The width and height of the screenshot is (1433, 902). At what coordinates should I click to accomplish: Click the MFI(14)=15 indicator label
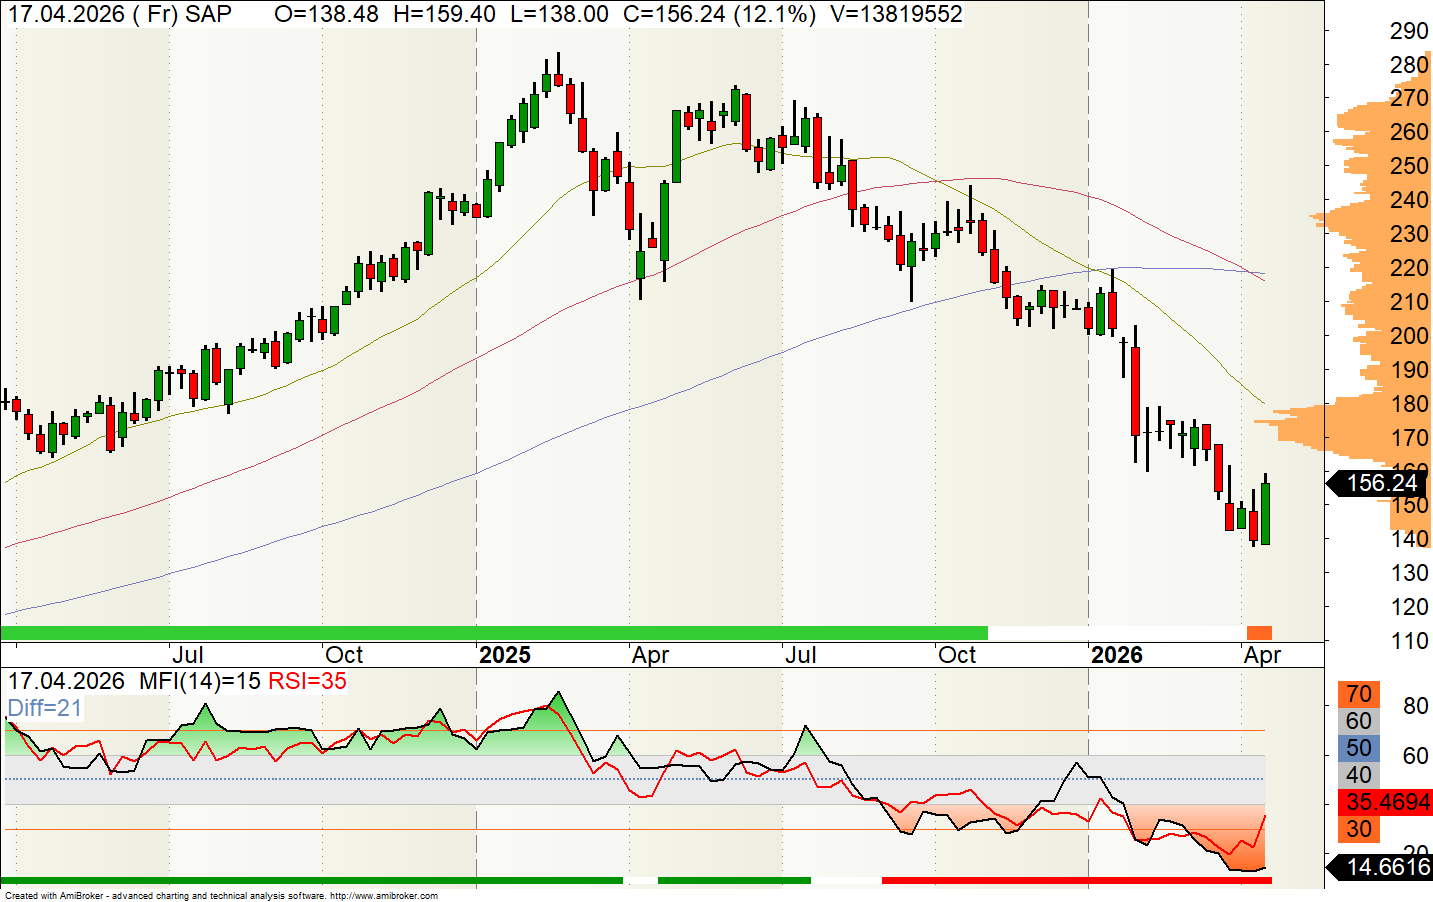point(199,682)
